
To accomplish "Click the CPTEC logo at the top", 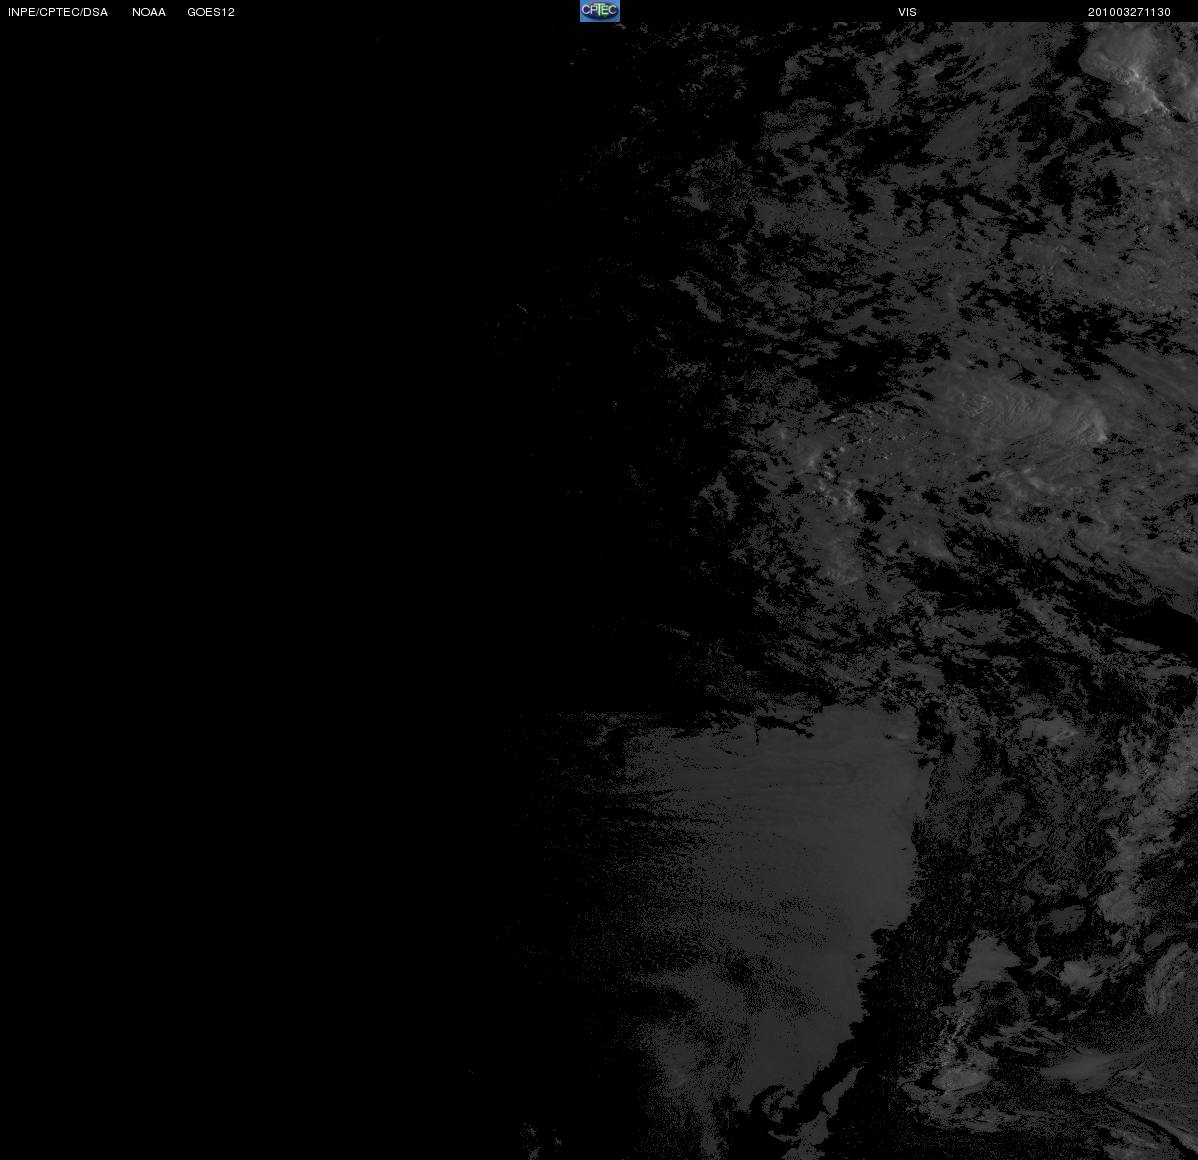I will [x=600, y=11].
